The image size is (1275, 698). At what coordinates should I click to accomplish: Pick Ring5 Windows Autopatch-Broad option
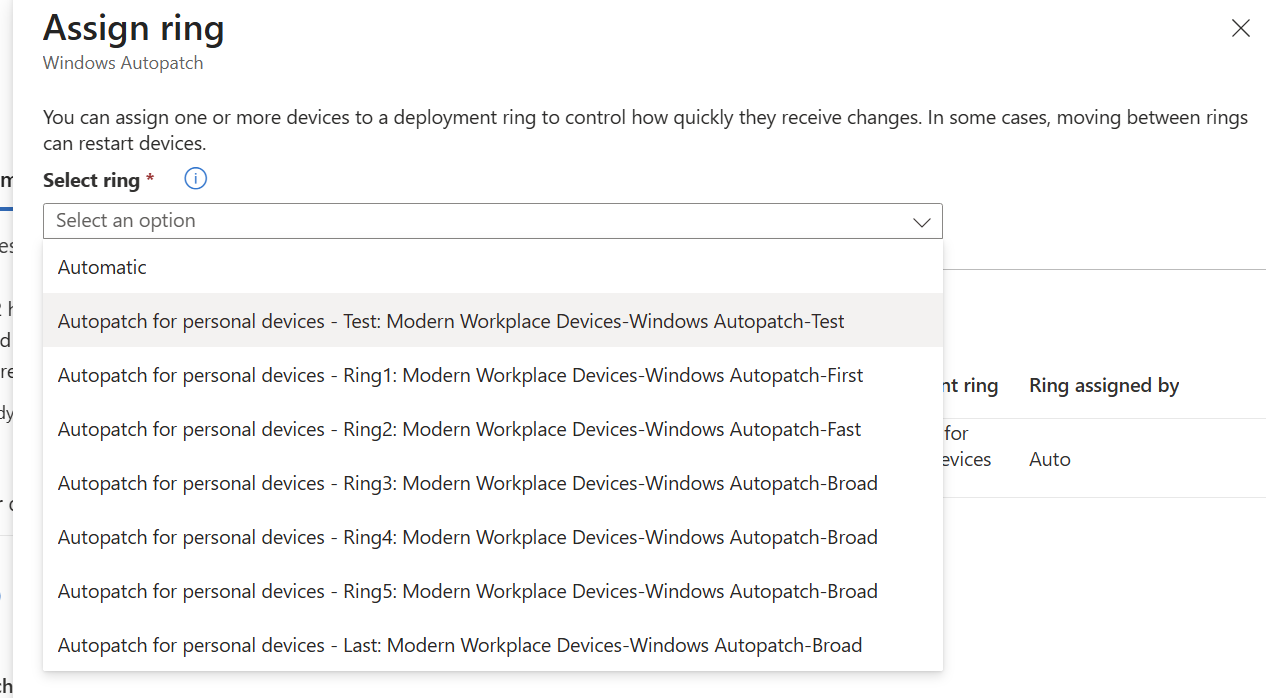493,591
